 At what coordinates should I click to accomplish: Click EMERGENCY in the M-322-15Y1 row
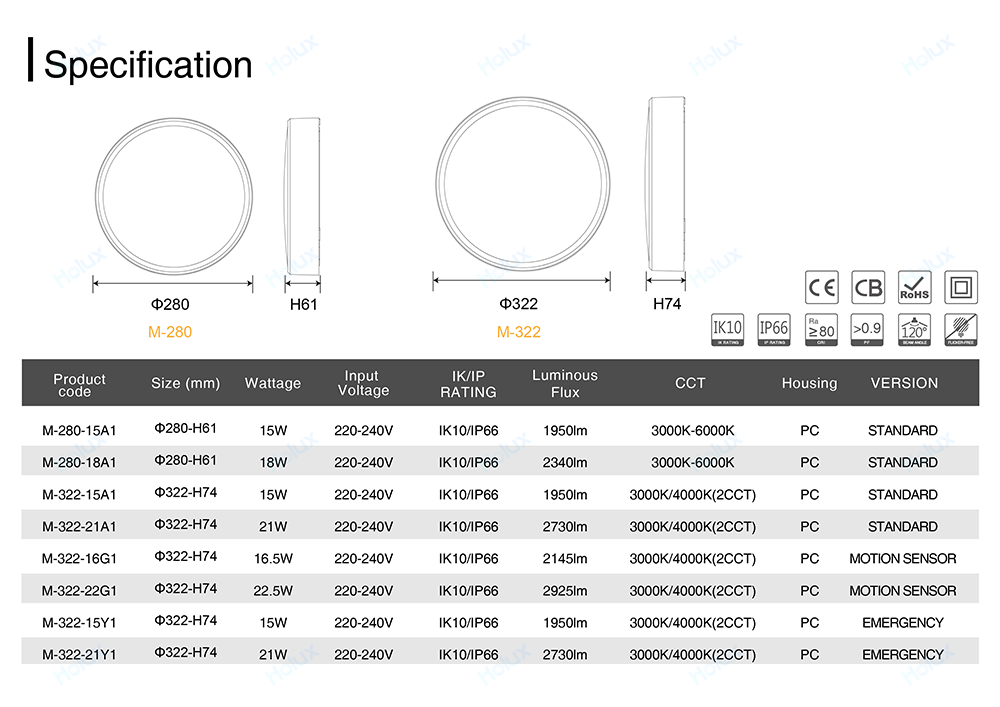pos(902,623)
